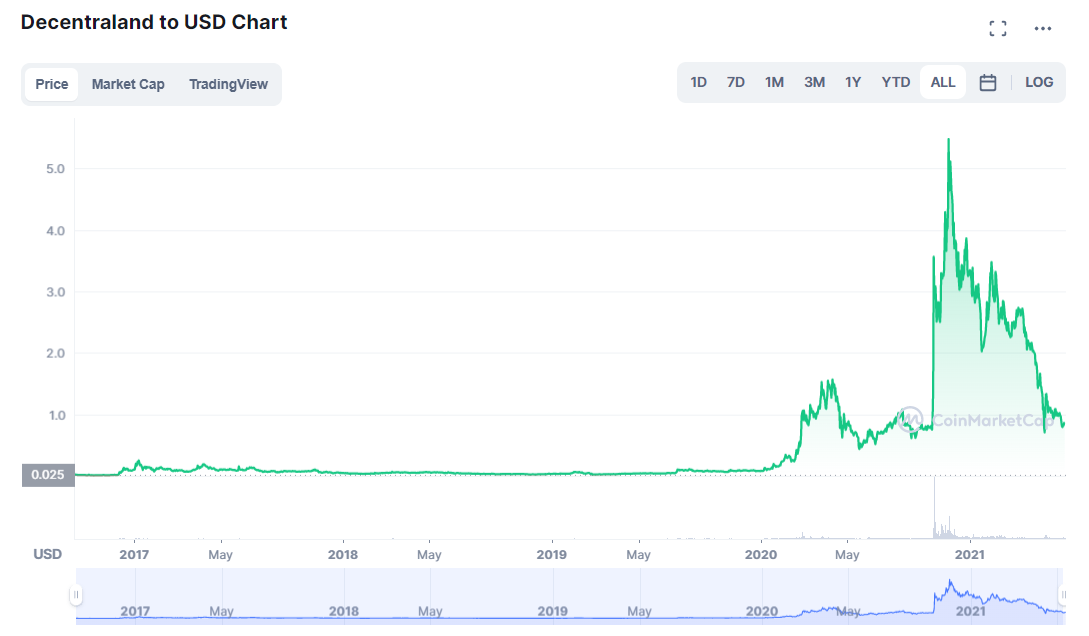The image size is (1089, 636).
Task: Toggle LOG scale on the chart
Action: coord(1039,83)
